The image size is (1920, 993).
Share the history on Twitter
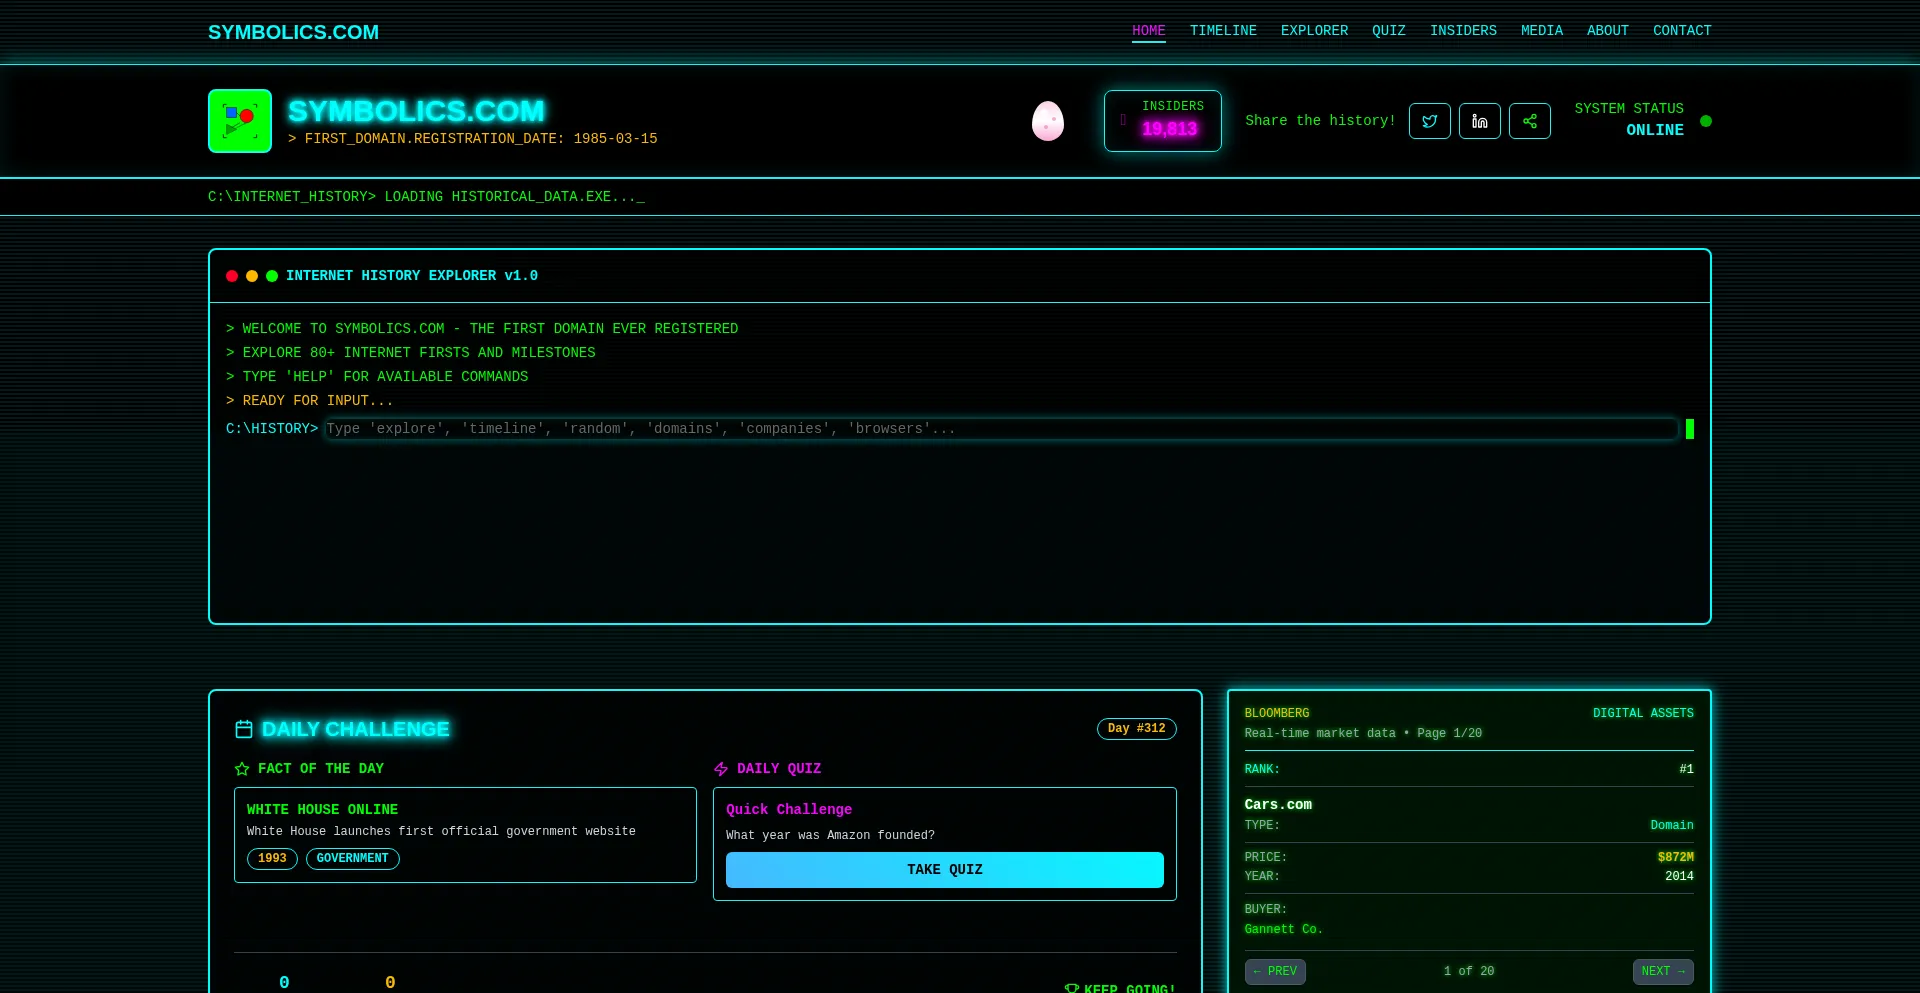coord(1429,121)
